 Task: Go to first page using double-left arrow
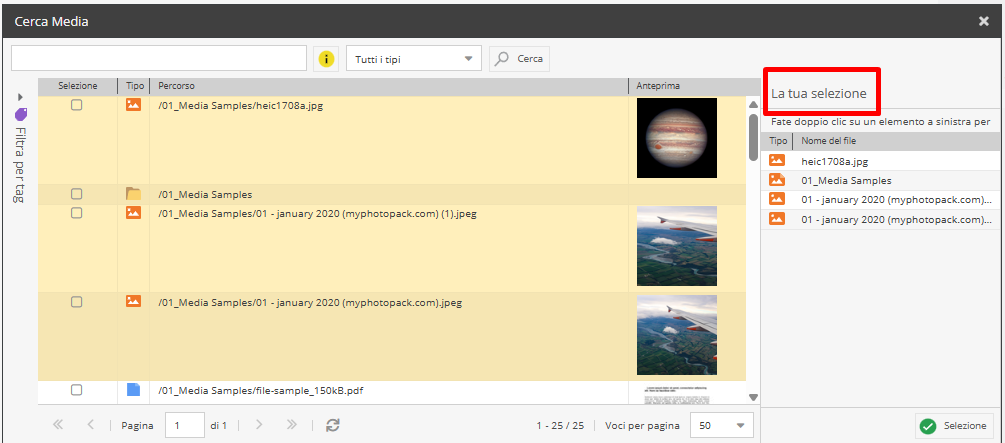pos(58,425)
